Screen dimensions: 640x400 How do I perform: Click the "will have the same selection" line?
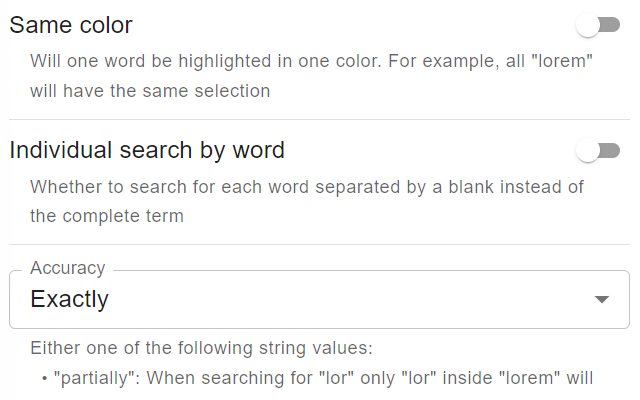pyautogui.click(x=150, y=91)
